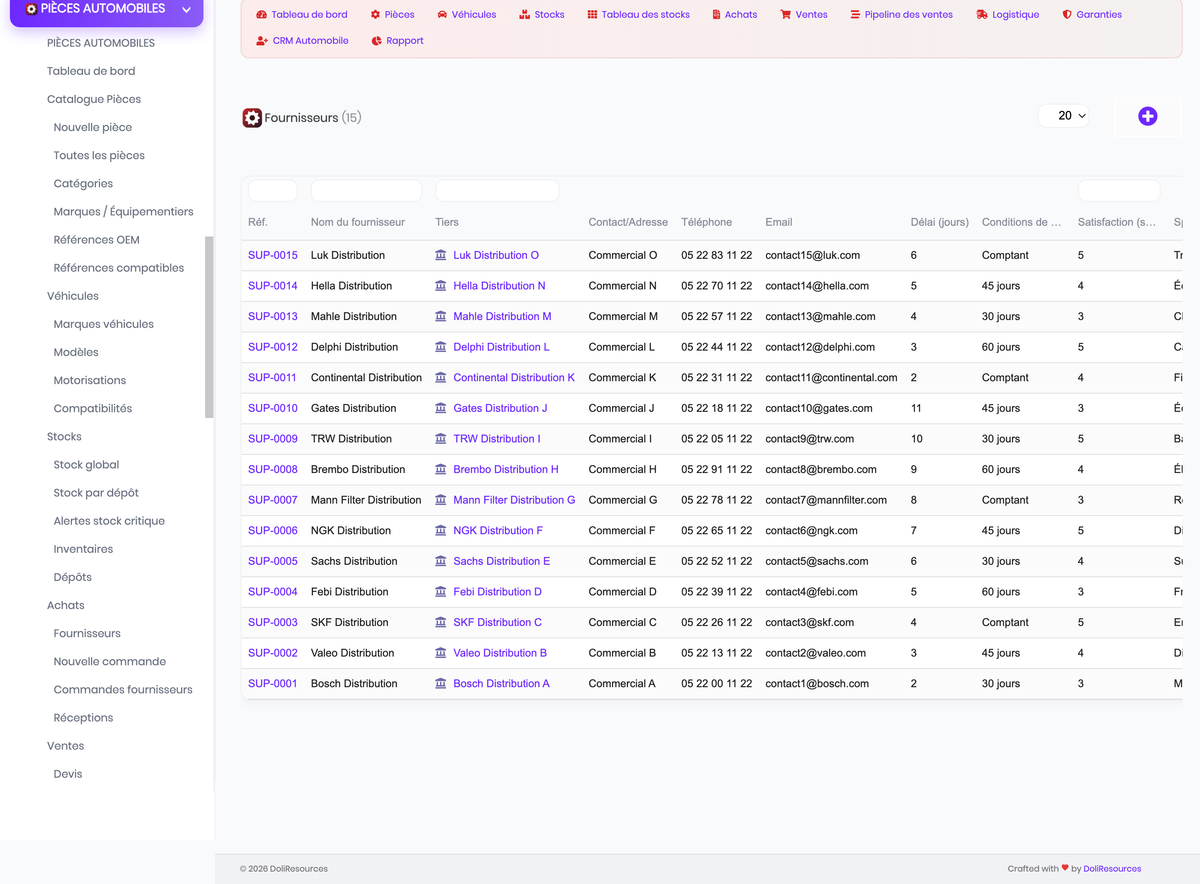Open the CRM Automobile menu tab
This screenshot has width=1200, height=884.
click(x=302, y=41)
